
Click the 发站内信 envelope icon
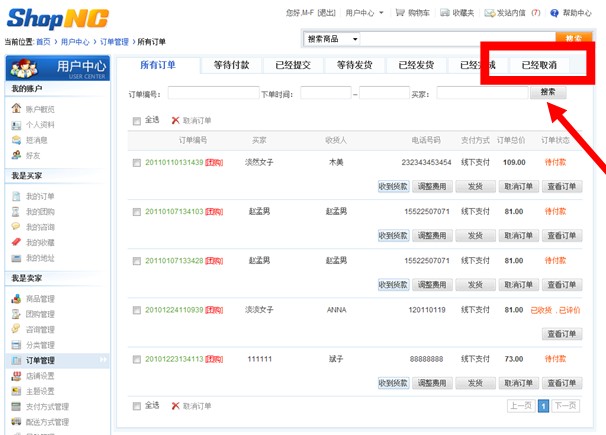point(490,13)
